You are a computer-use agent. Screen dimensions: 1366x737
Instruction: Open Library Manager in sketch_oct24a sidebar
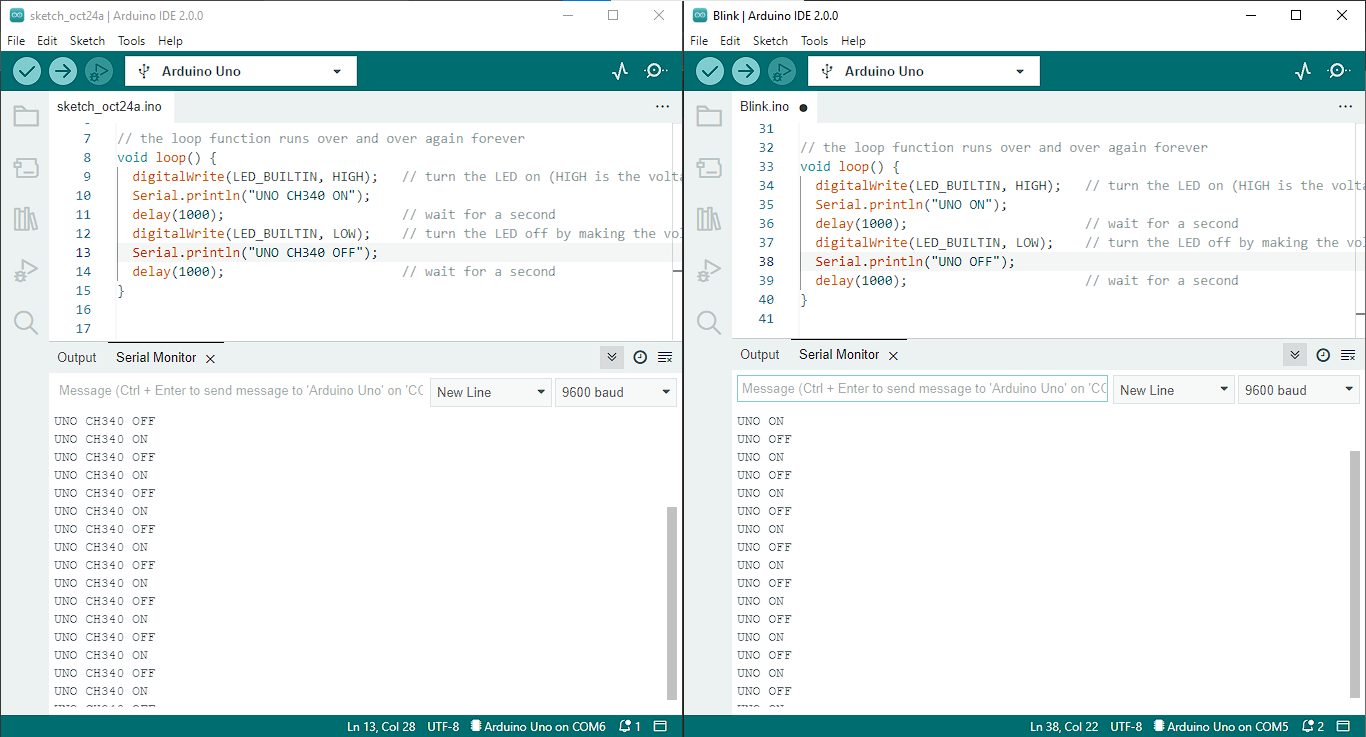point(26,219)
